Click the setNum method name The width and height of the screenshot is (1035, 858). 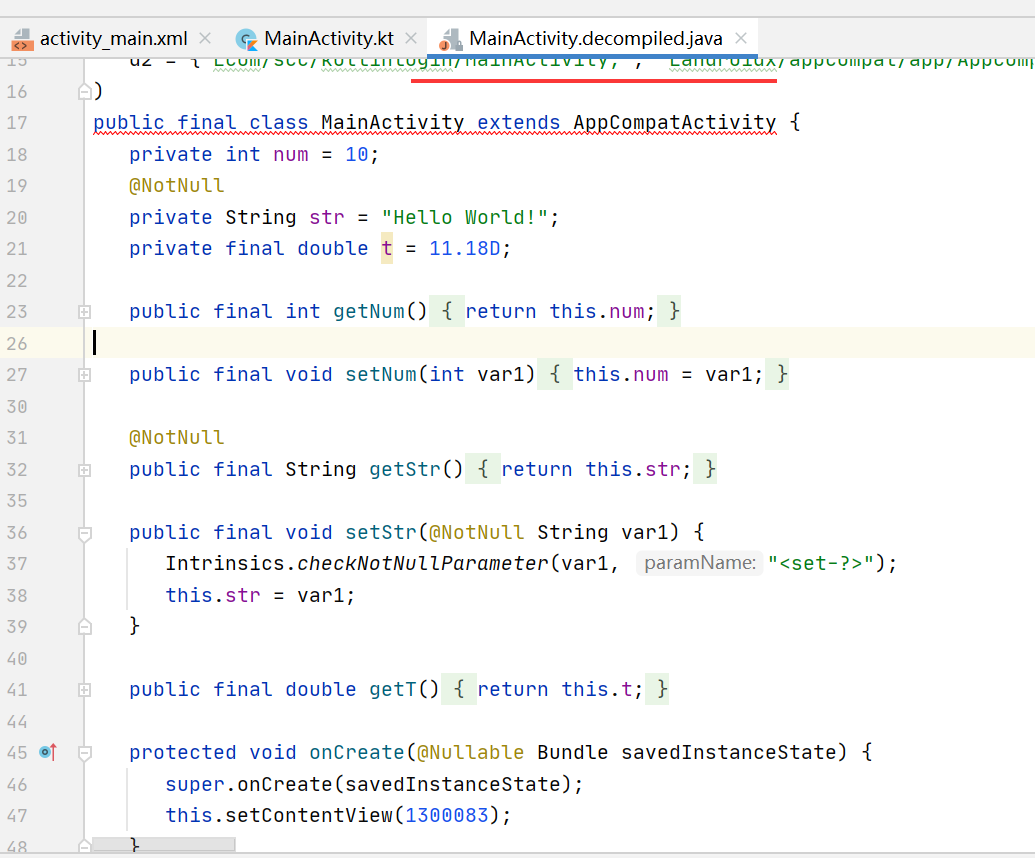[x=381, y=374]
